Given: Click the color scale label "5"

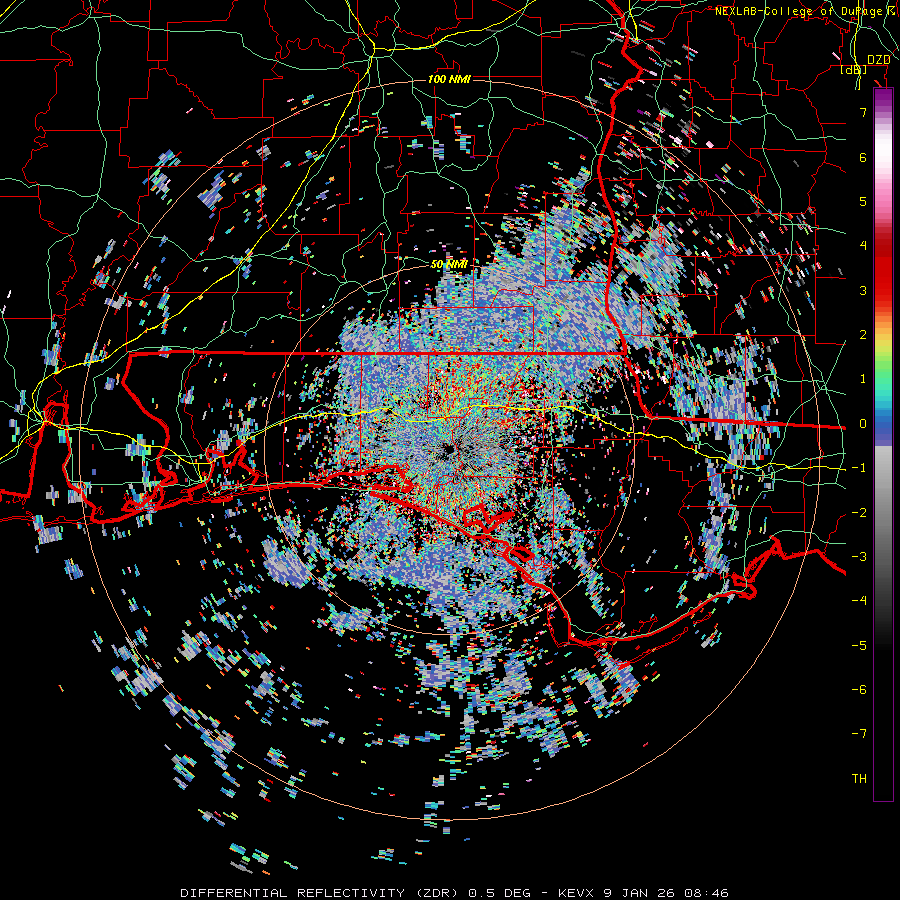Looking at the screenshot, I should coord(863,201).
